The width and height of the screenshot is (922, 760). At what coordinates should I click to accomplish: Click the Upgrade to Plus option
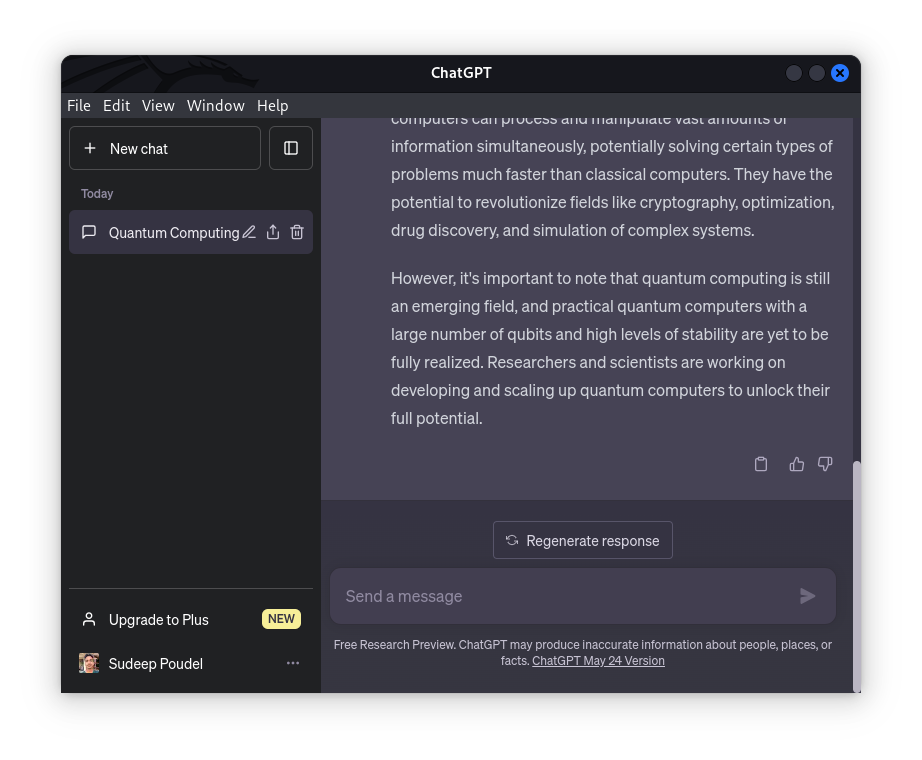tap(158, 619)
